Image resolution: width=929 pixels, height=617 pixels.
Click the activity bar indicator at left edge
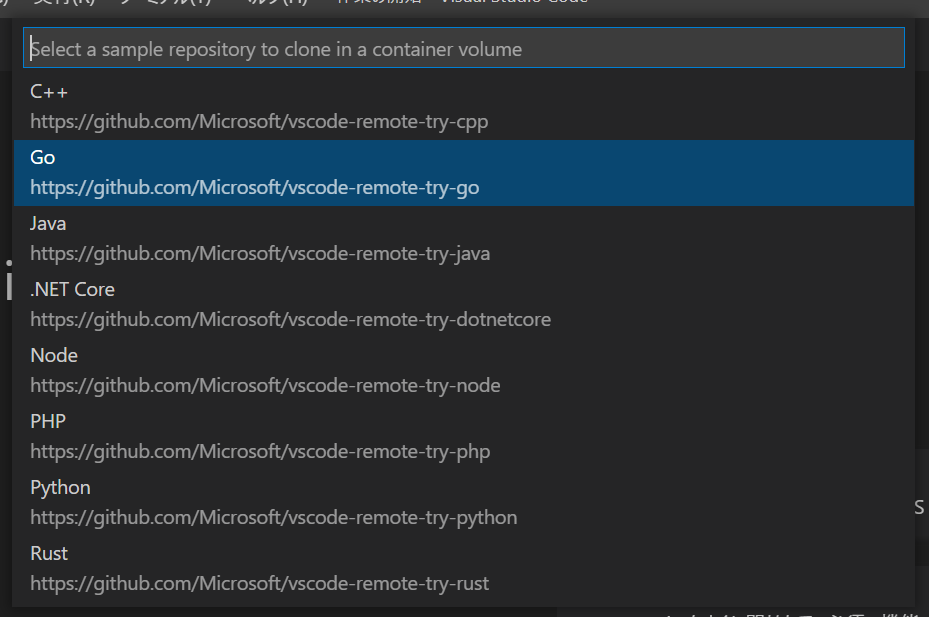pos(9,286)
